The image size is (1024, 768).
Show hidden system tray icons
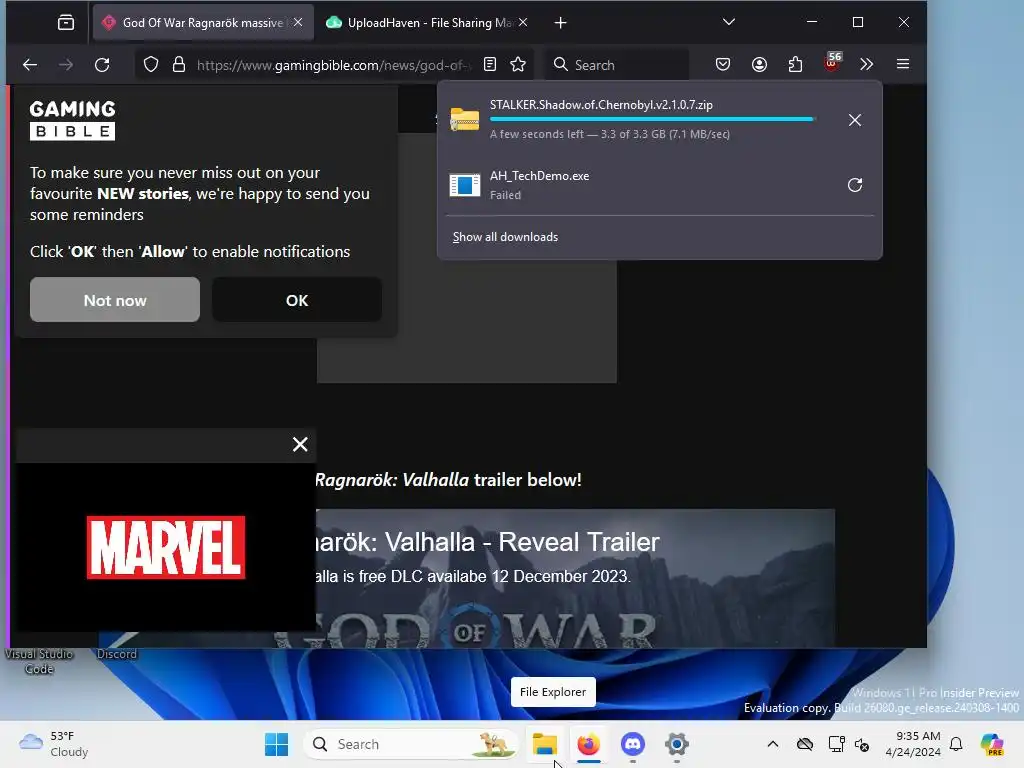pyautogui.click(x=773, y=744)
